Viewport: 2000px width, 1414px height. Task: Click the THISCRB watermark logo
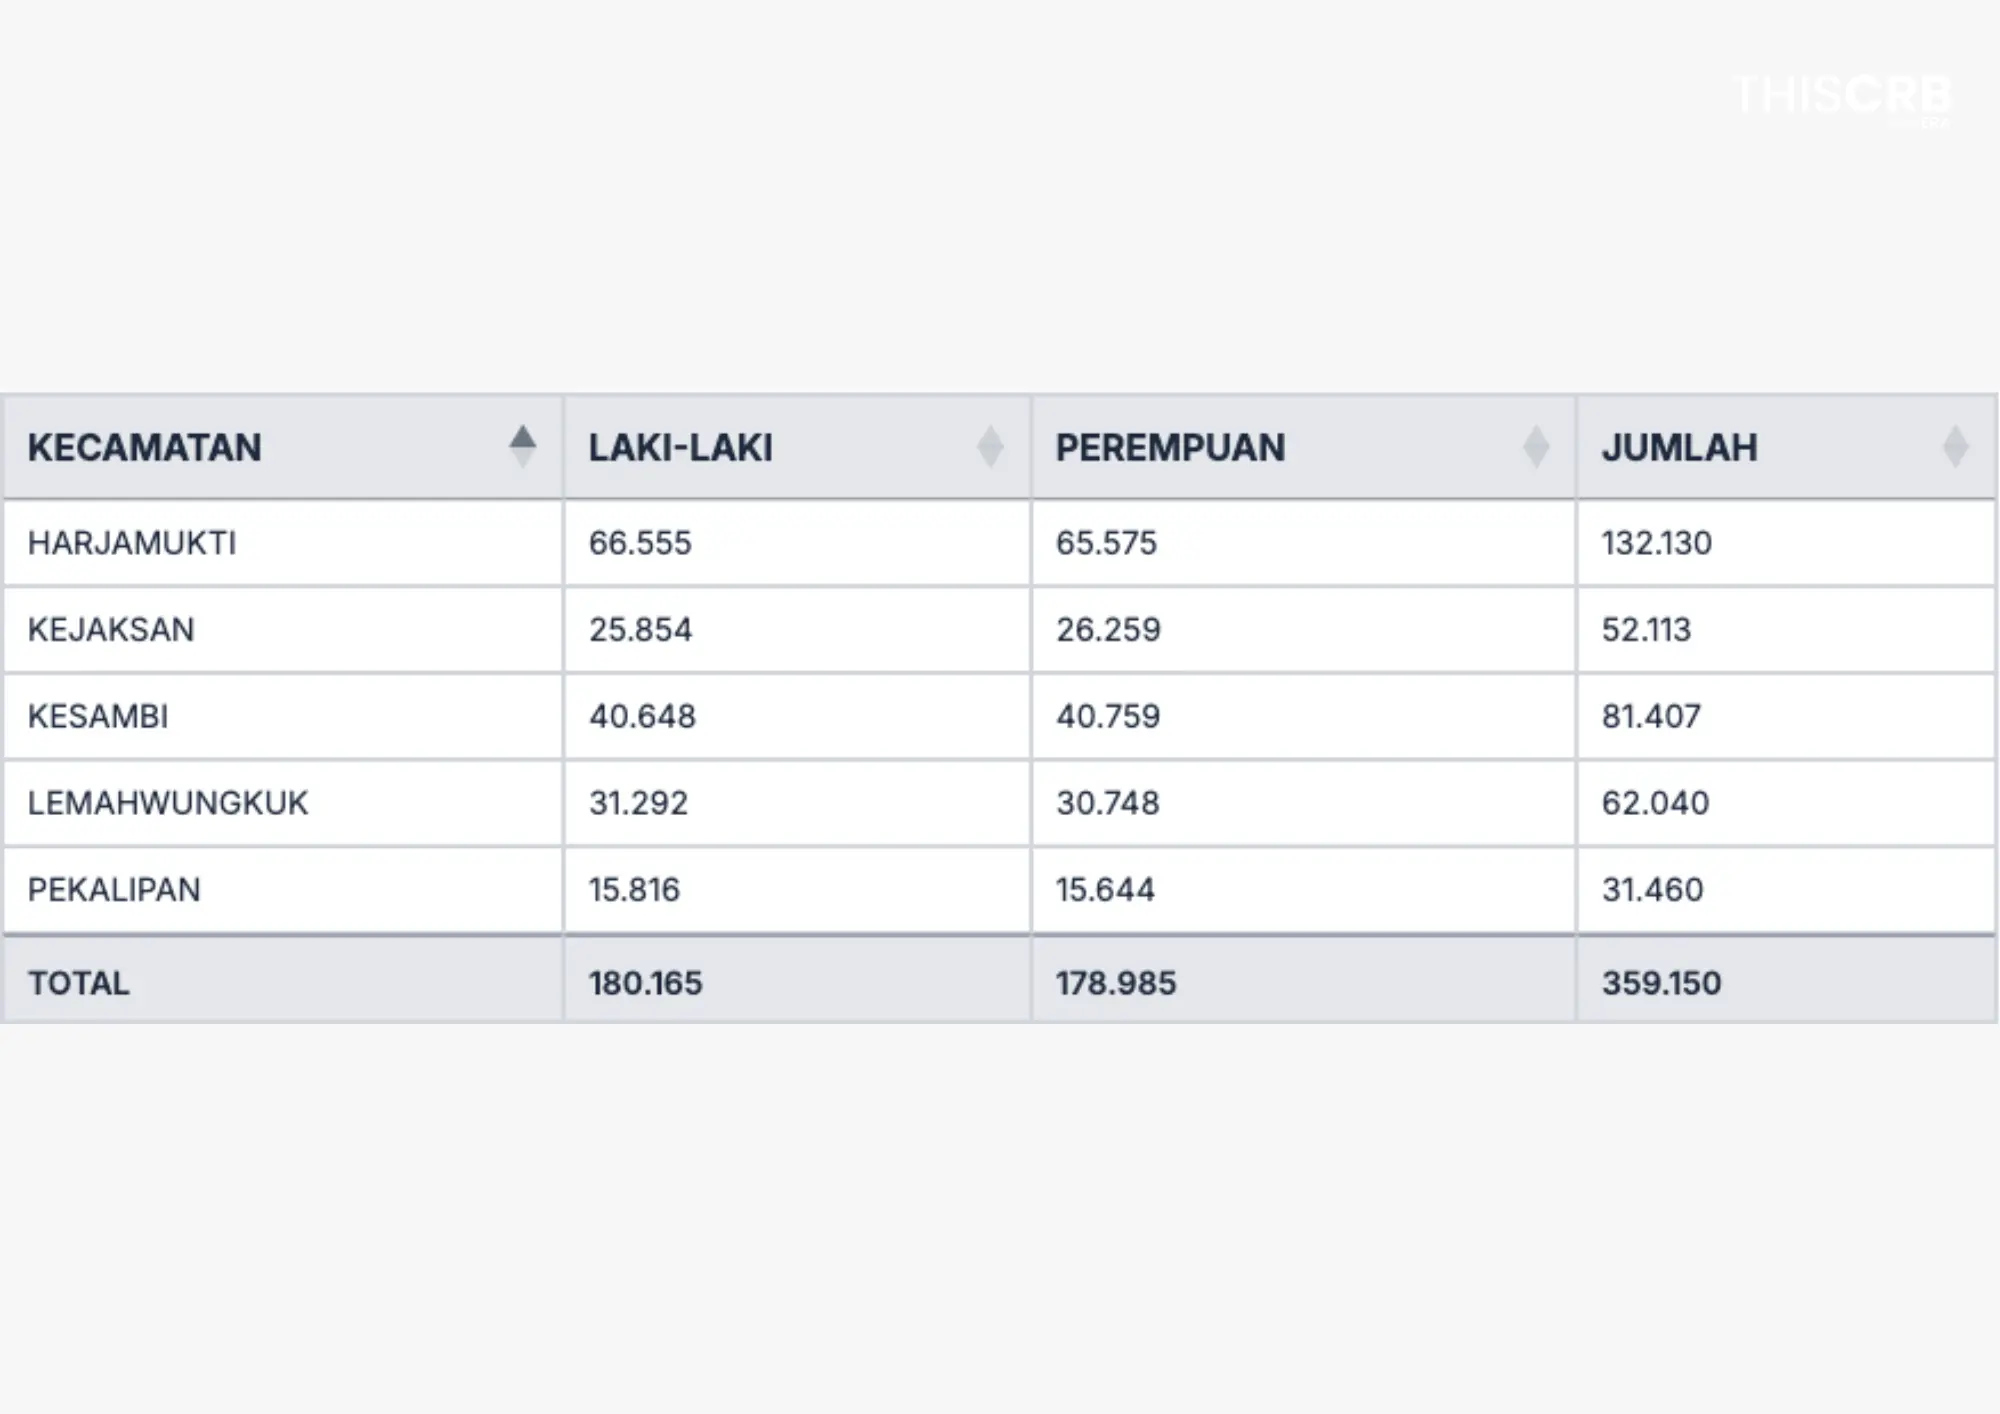pyautogui.click(x=1843, y=97)
